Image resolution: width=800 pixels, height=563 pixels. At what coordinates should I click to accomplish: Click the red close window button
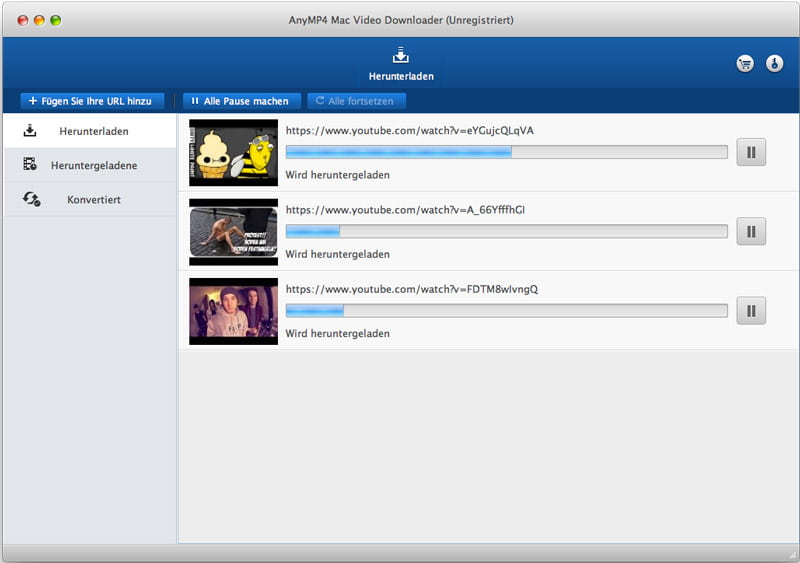23,20
